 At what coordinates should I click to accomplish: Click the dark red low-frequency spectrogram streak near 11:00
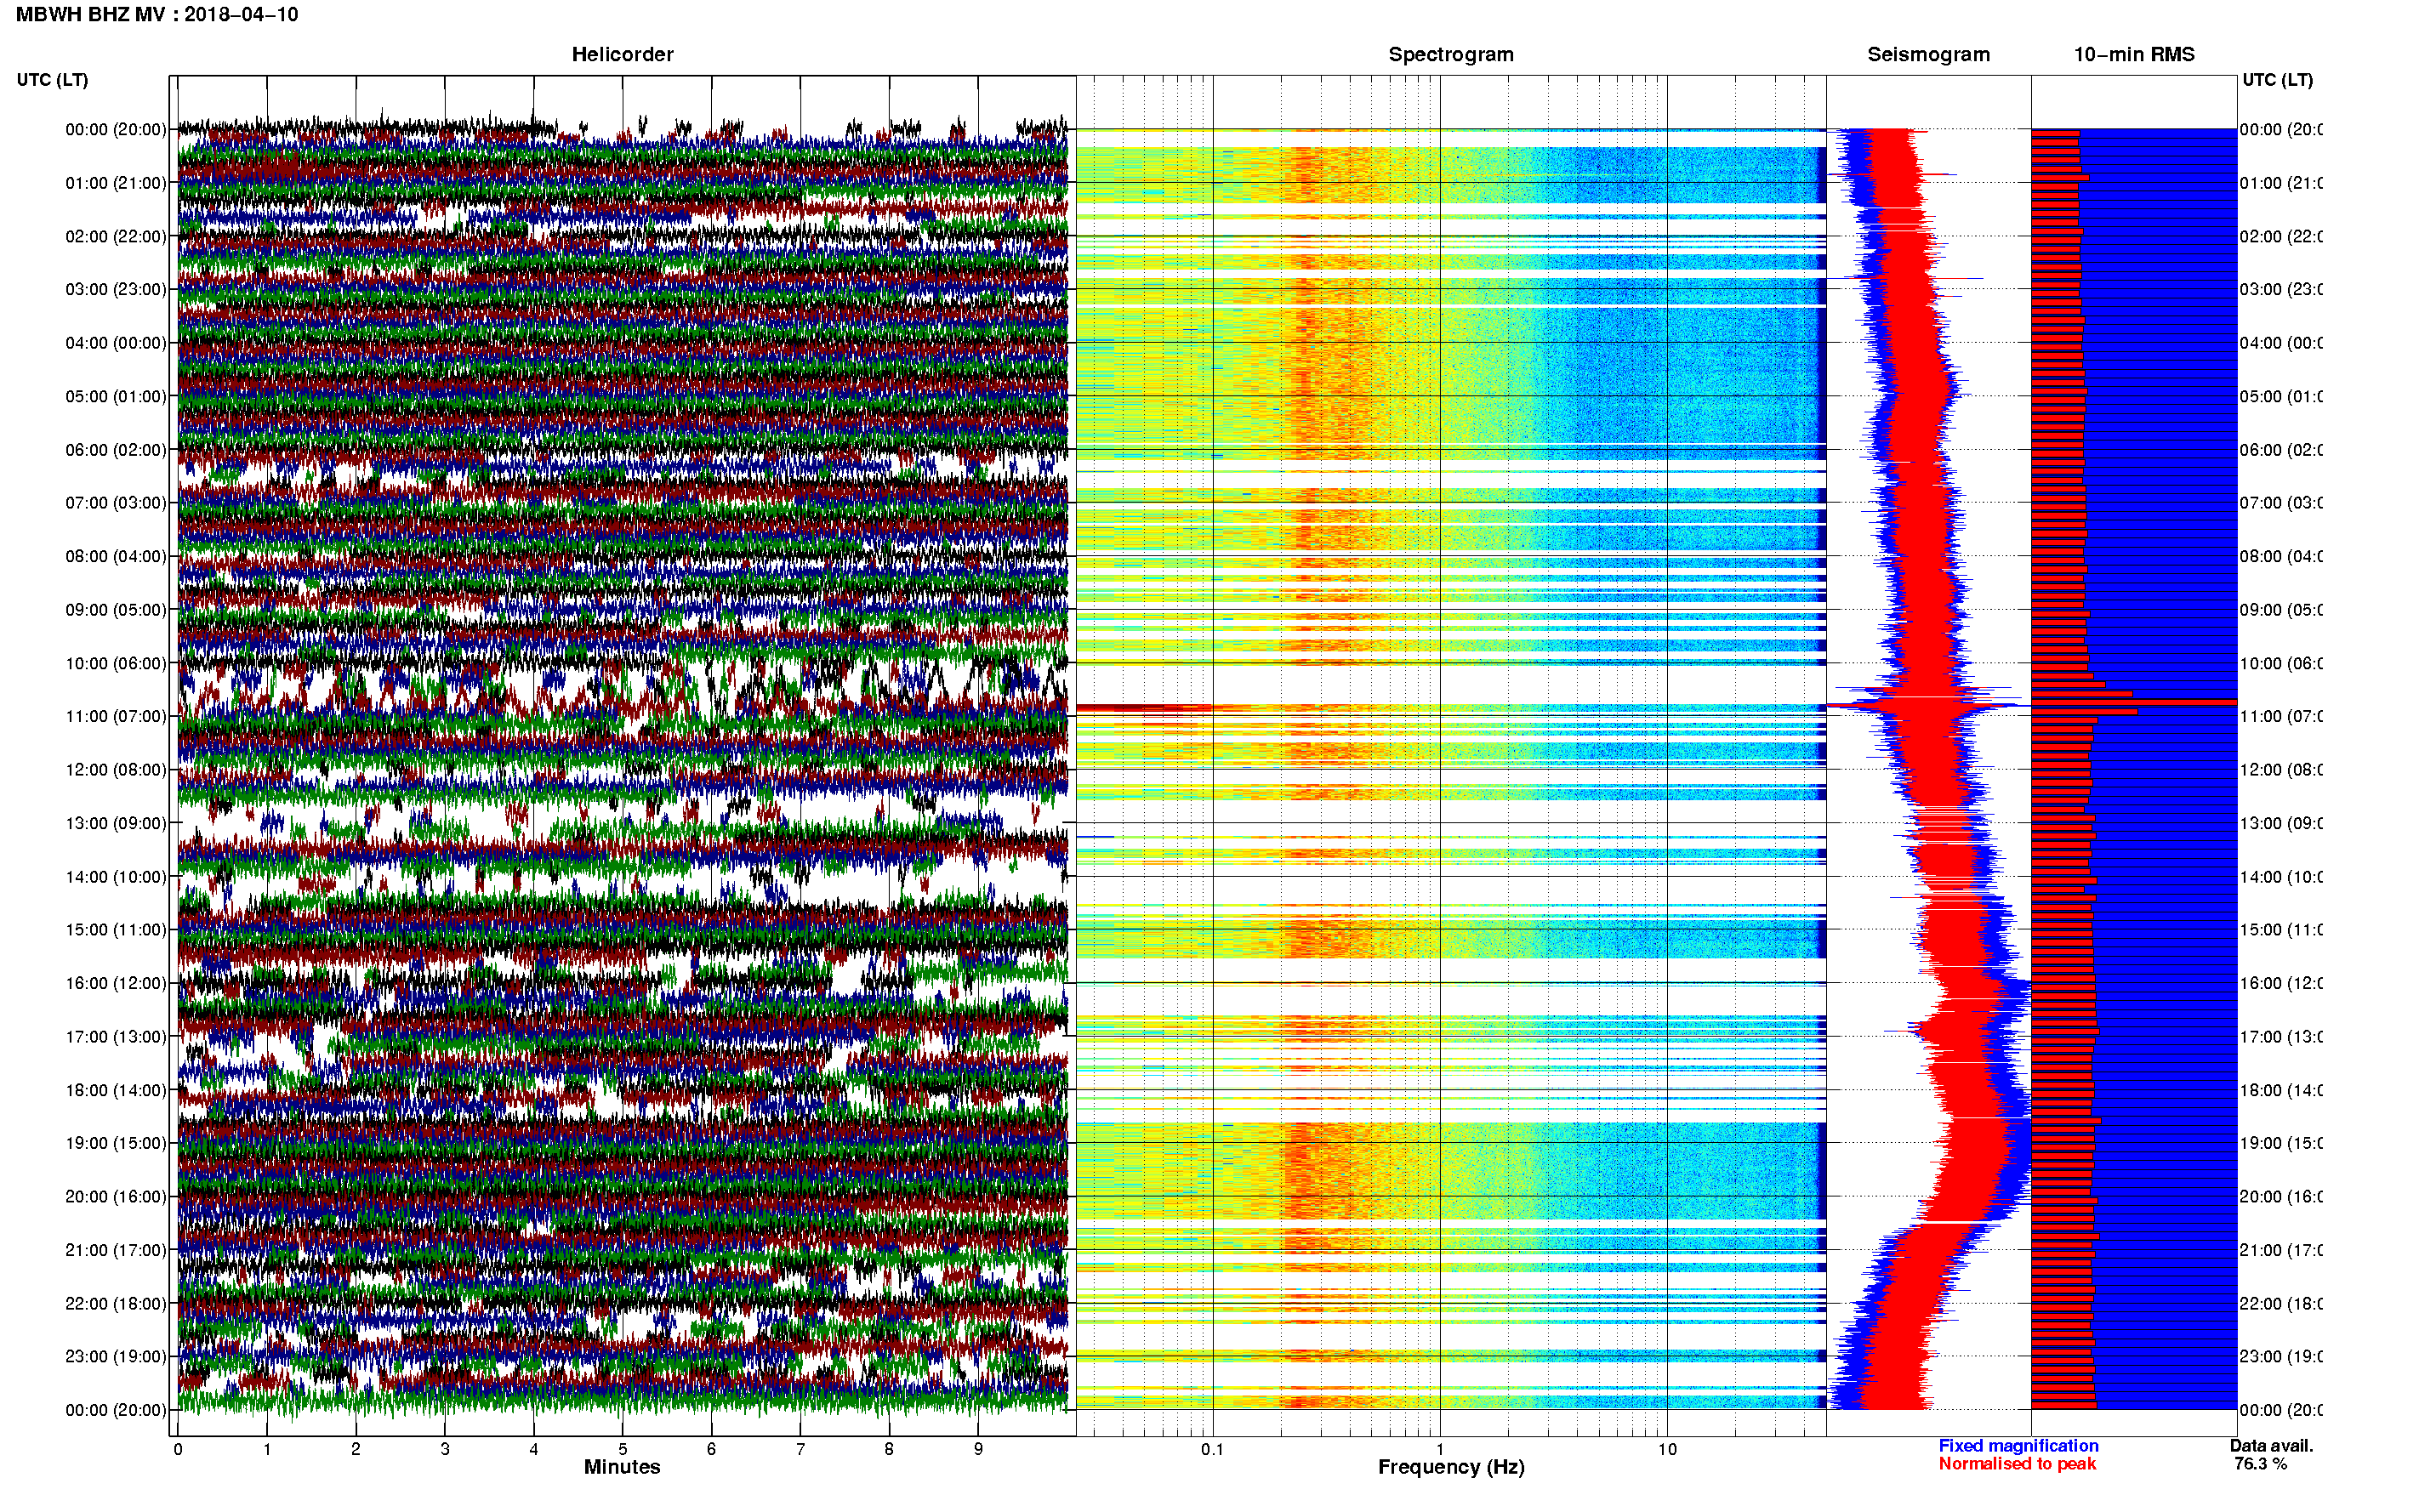tap(1145, 708)
